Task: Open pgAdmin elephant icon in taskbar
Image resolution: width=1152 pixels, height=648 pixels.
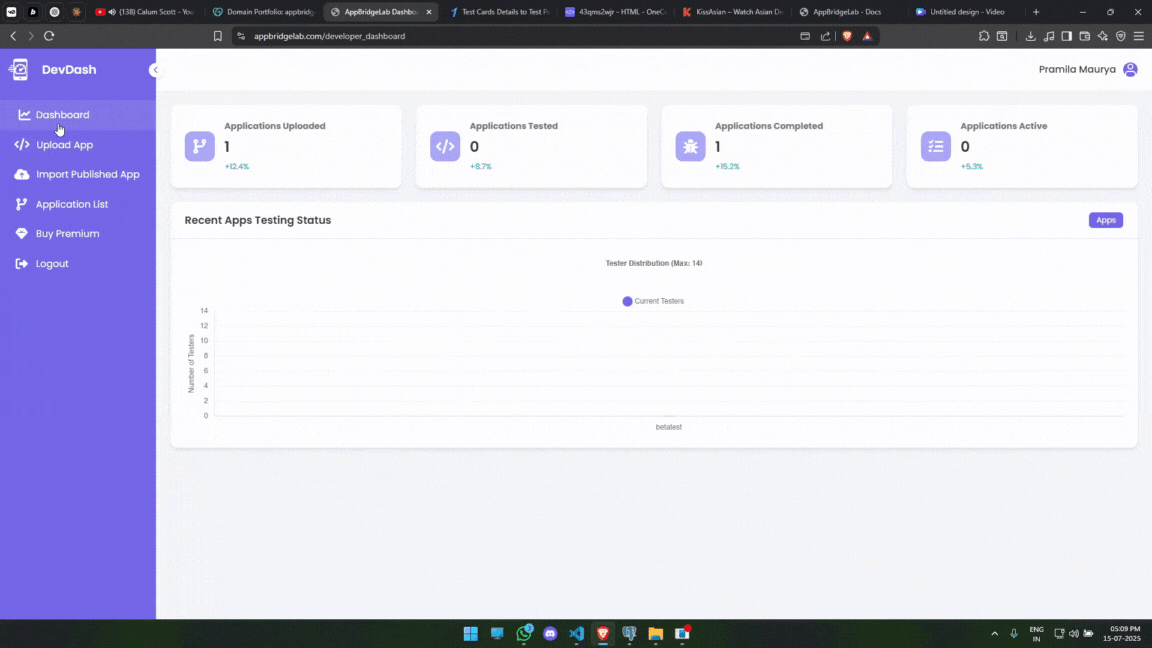Action: pyautogui.click(x=630, y=633)
